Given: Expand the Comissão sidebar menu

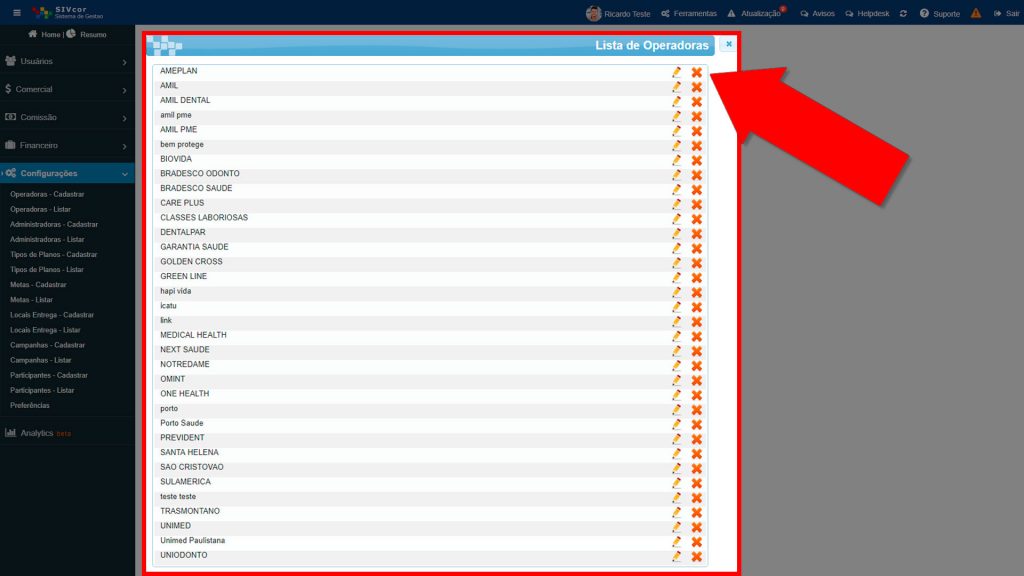Looking at the screenshot, I should (x=67, y=118).
